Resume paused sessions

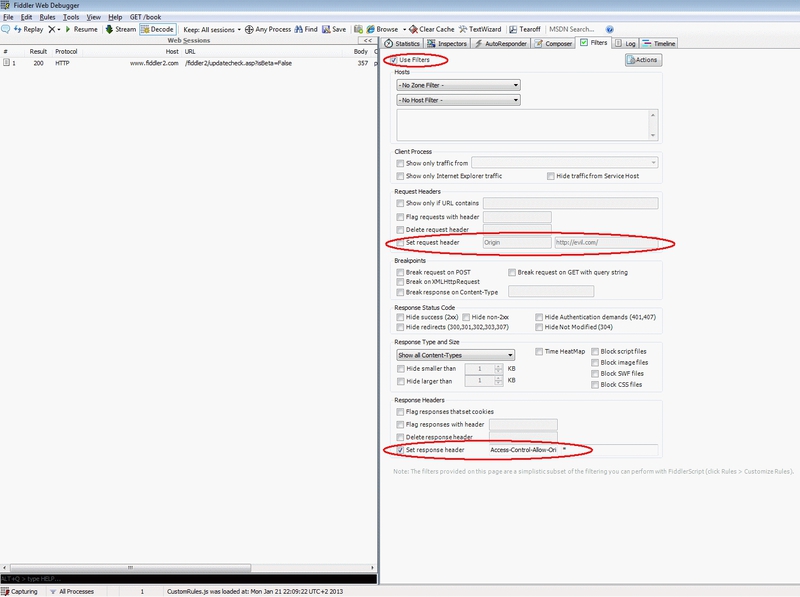(81, 30)
